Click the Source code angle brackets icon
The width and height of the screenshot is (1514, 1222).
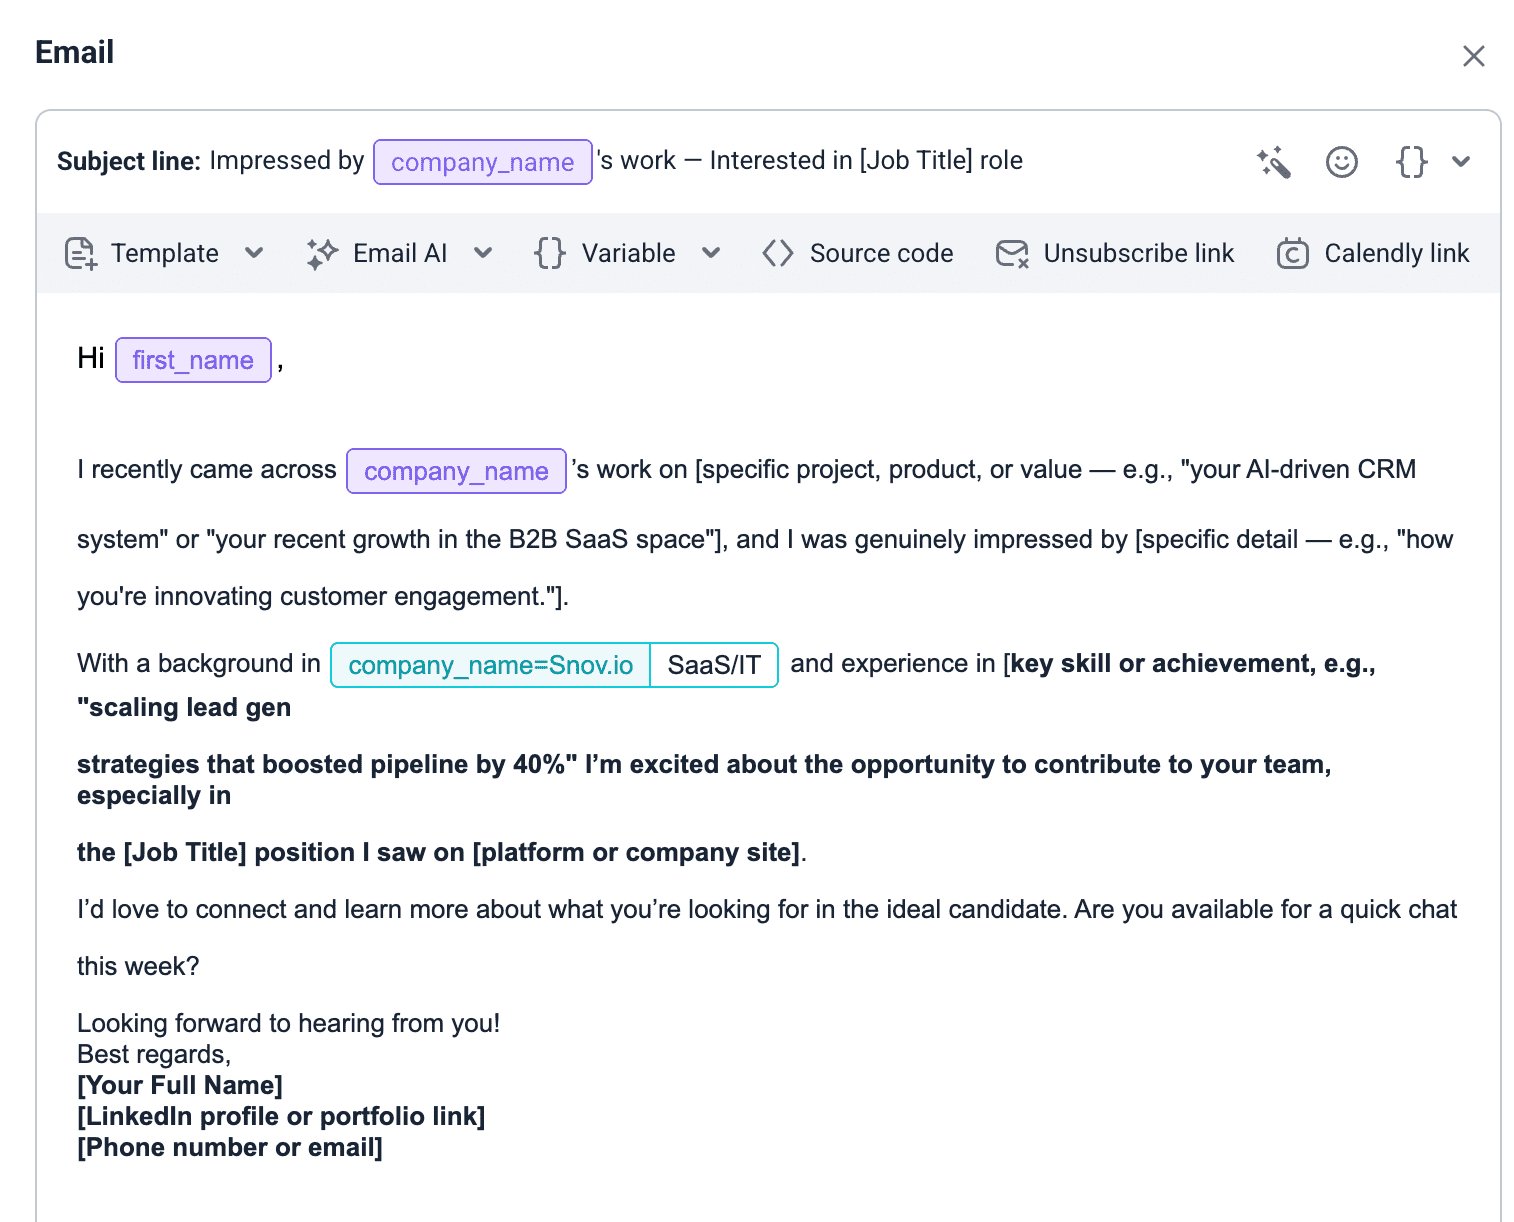tap(778, 254)
